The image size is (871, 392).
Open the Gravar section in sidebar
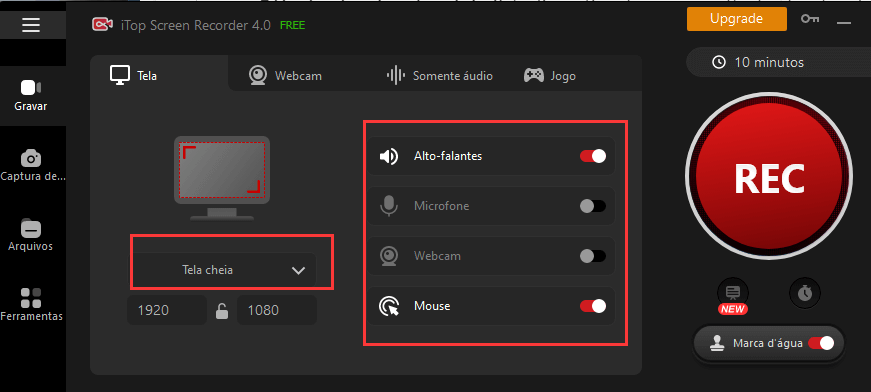[x=31, y=96]
